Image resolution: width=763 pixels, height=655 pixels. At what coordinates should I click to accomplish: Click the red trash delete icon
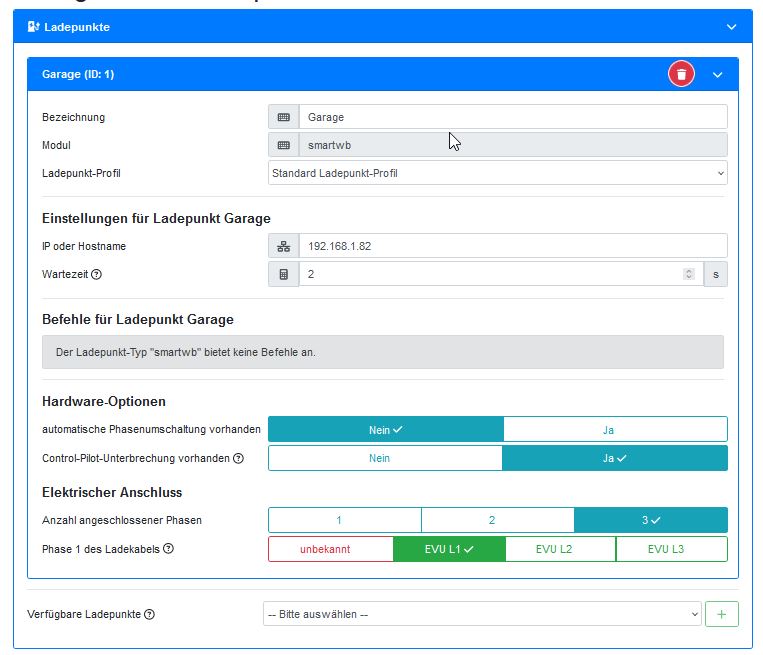click(x=681, y=74)
